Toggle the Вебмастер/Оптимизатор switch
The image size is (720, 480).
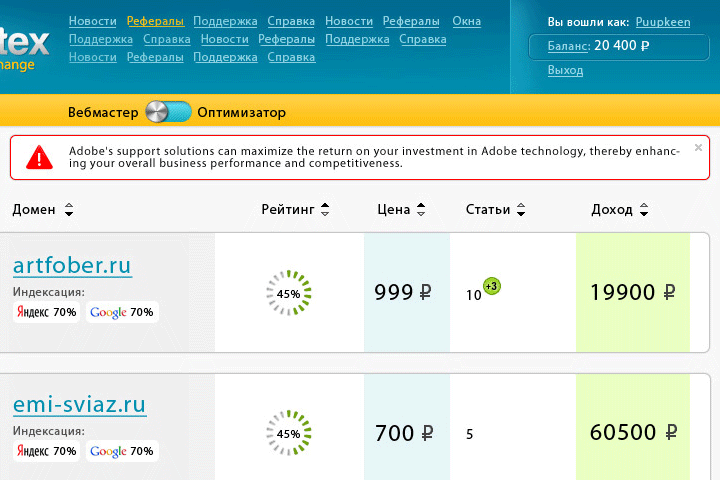[x=168, y=112]
